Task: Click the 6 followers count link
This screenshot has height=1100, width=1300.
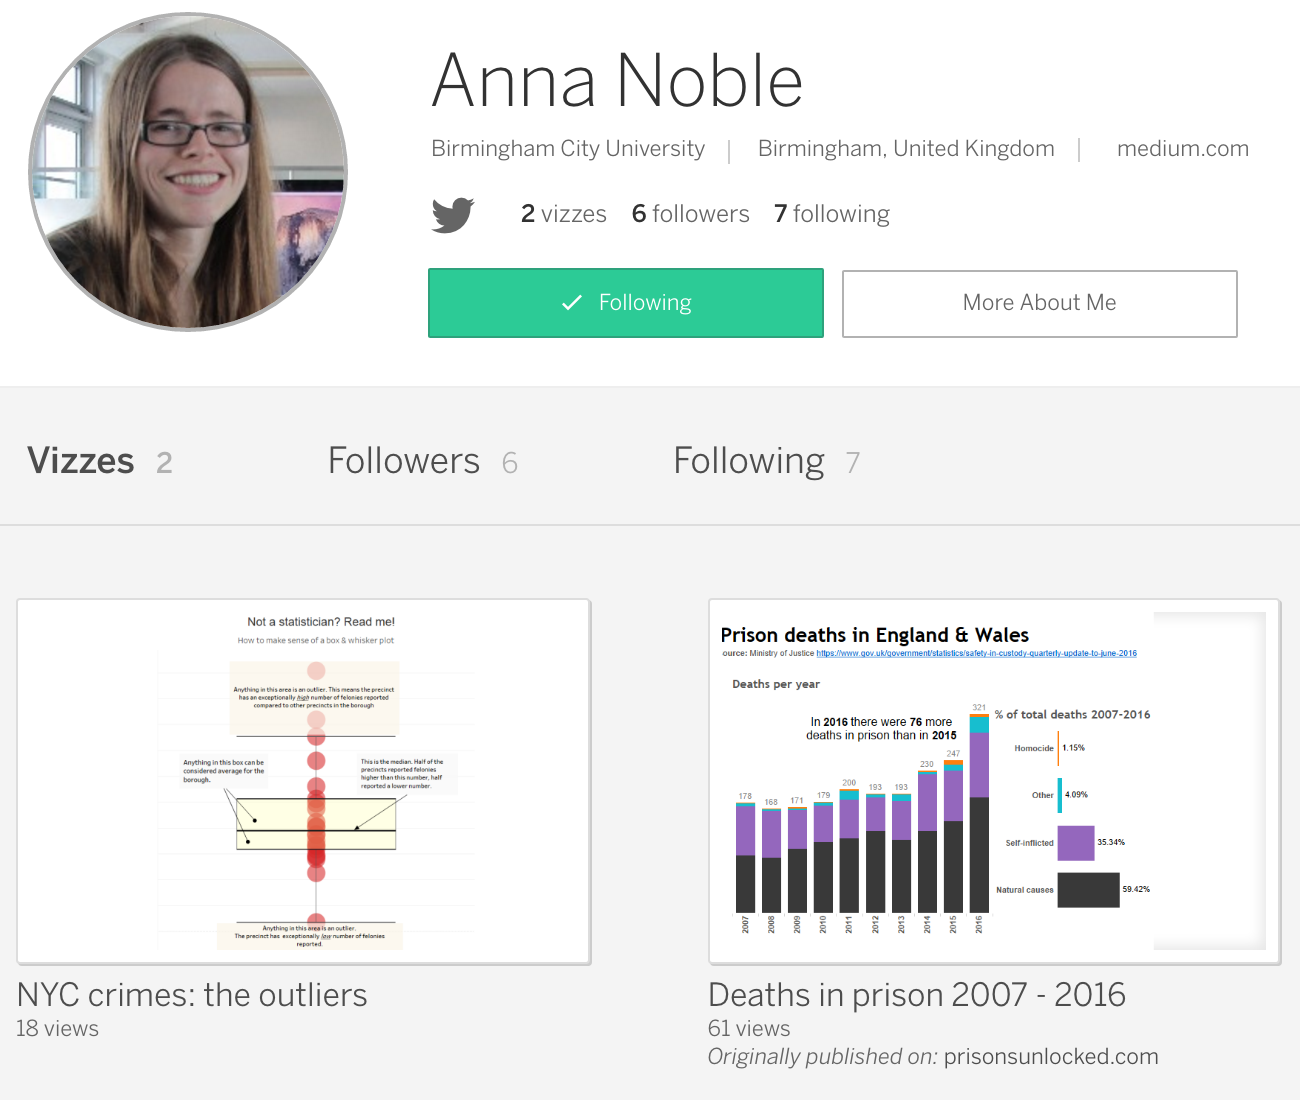Action: pos(690,214)
